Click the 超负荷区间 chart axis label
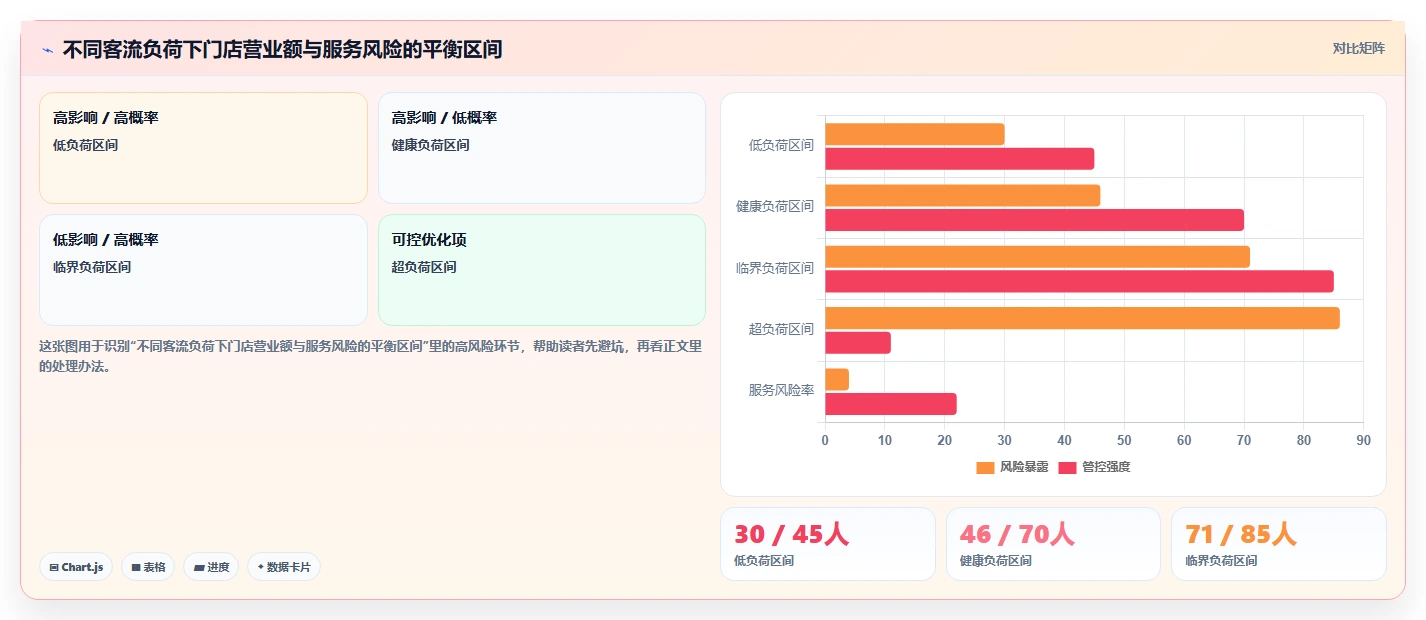Screen dimensions: 1426x620 [781, 329]
